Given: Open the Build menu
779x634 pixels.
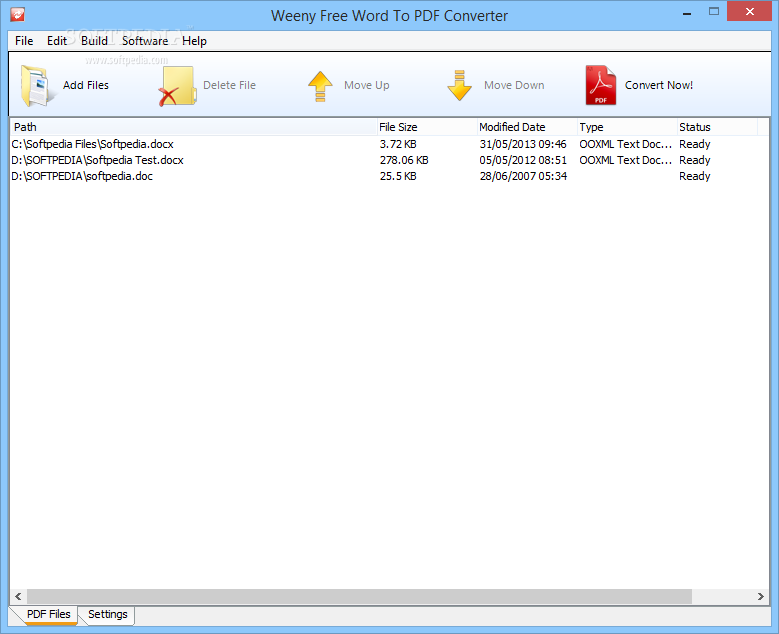Looking at the screenshot, I should 94,41.
